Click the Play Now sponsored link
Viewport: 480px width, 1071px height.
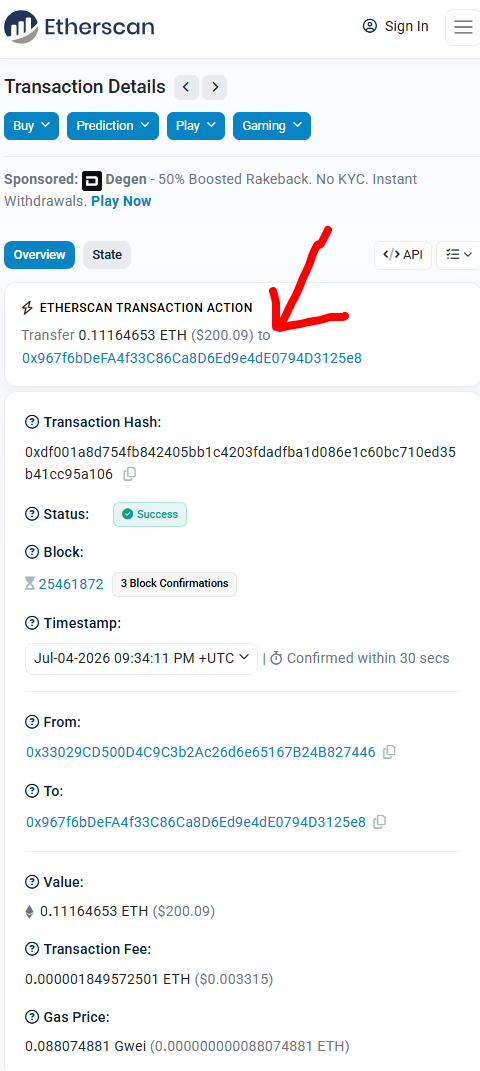[x=122, y=201]
